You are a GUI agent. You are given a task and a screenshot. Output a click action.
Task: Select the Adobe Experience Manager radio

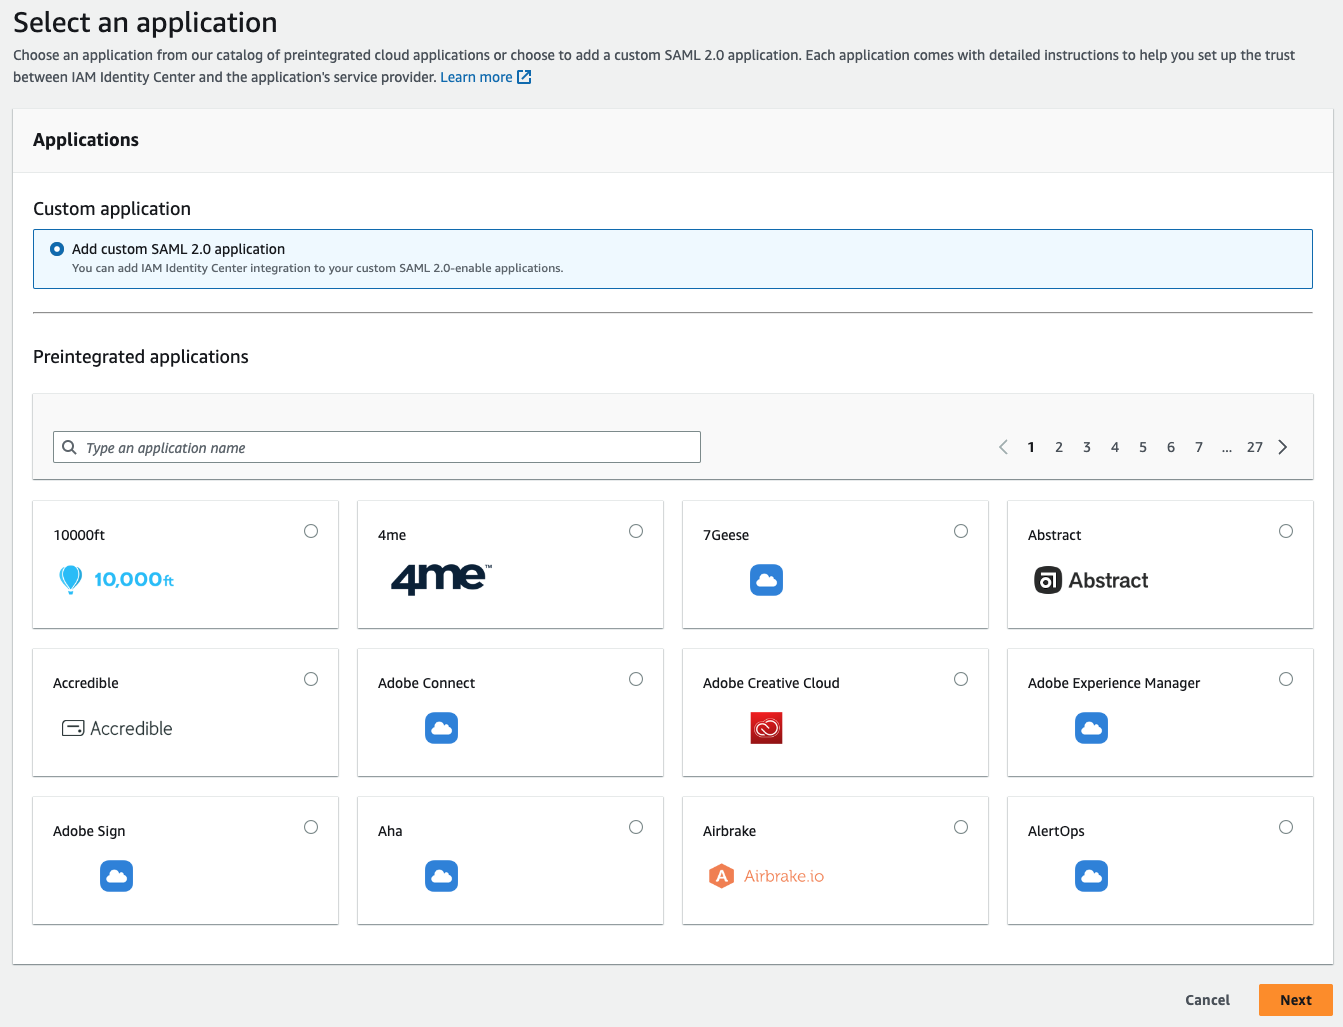[x=1286, y=679]
